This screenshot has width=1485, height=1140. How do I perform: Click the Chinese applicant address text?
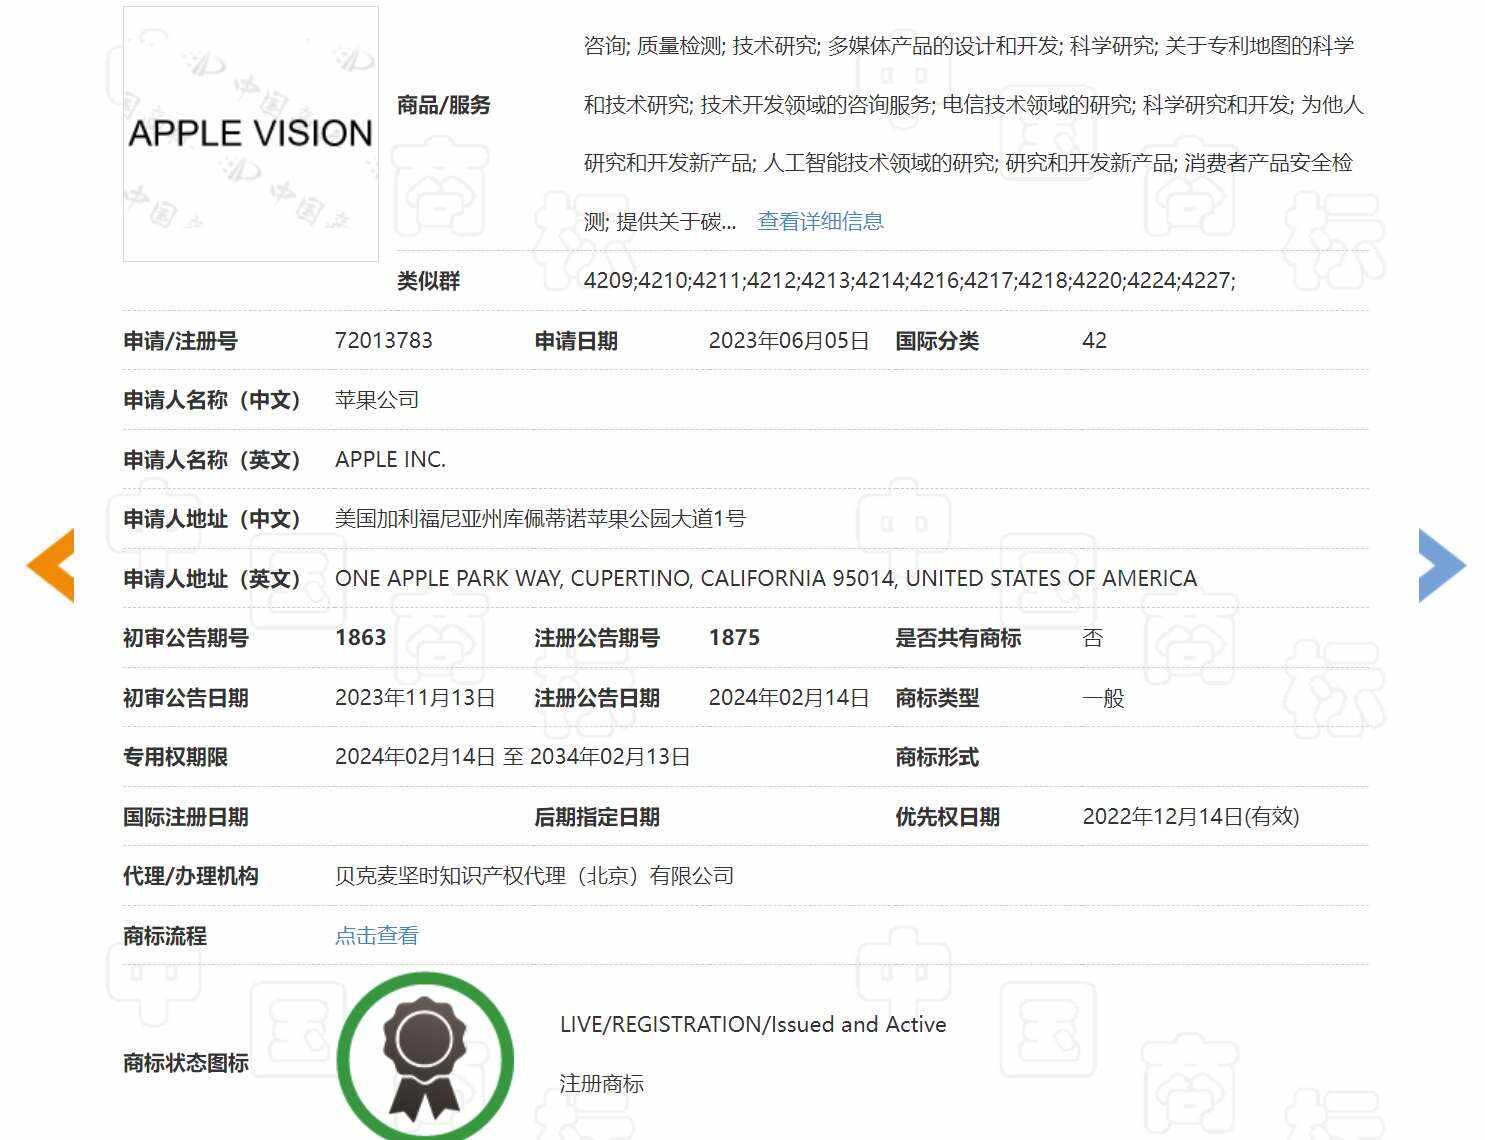(x=540, y=519)
